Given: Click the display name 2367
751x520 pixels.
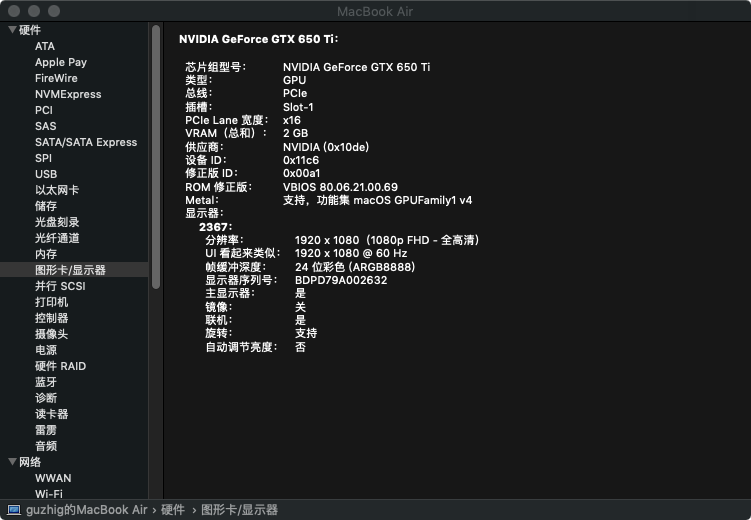Looking at the screenshot, I should 215,227.
